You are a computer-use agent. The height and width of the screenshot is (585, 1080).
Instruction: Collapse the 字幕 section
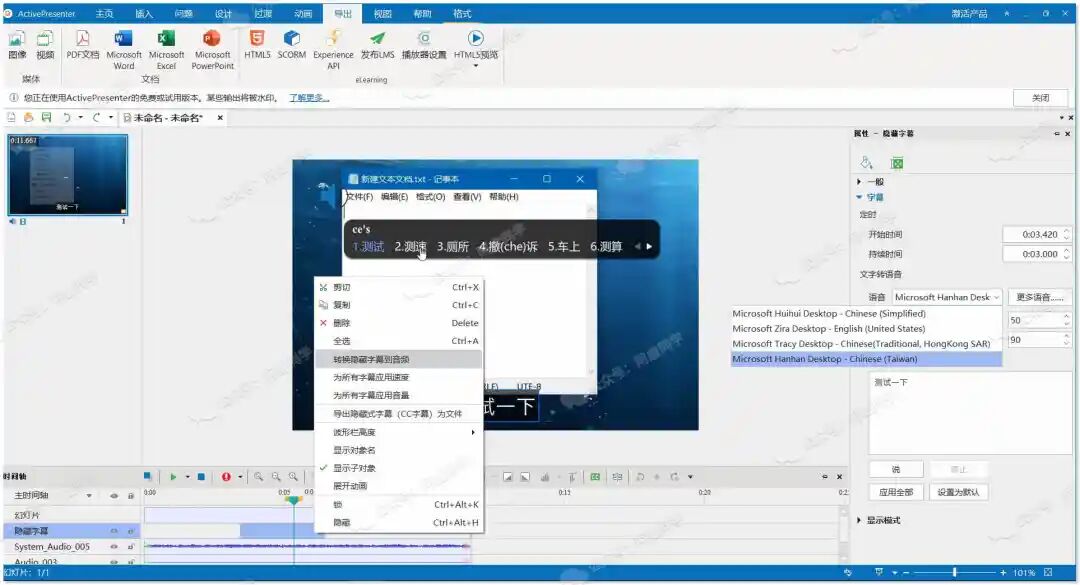(x=859, y=198)
